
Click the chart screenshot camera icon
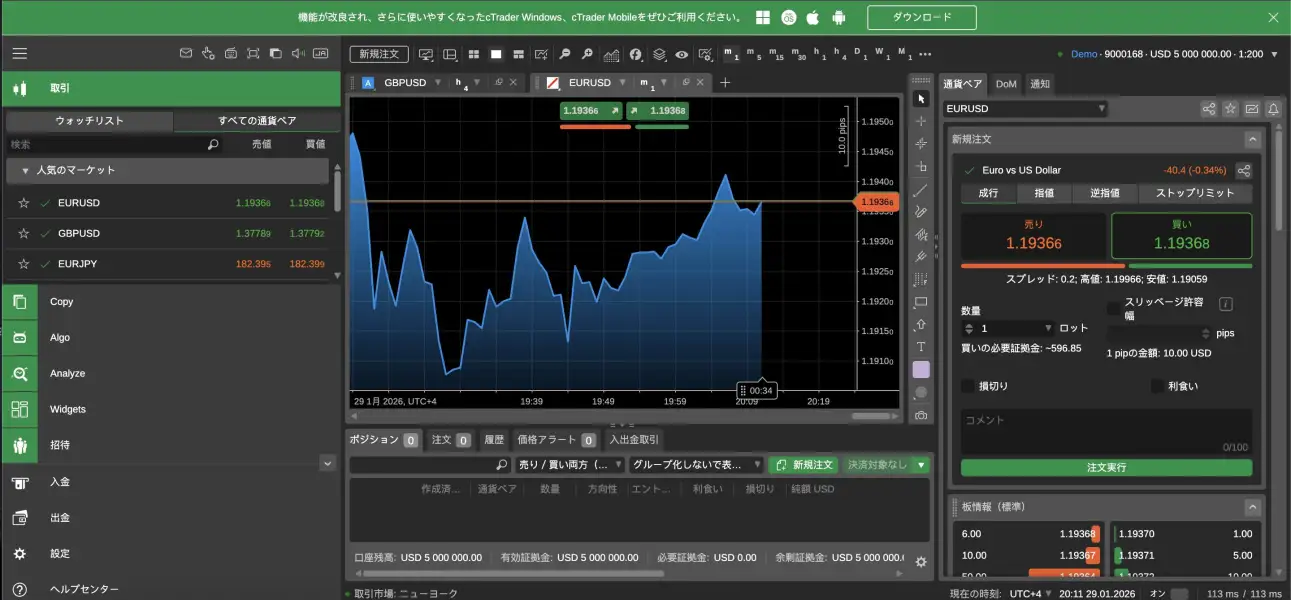tap(921, 414)
